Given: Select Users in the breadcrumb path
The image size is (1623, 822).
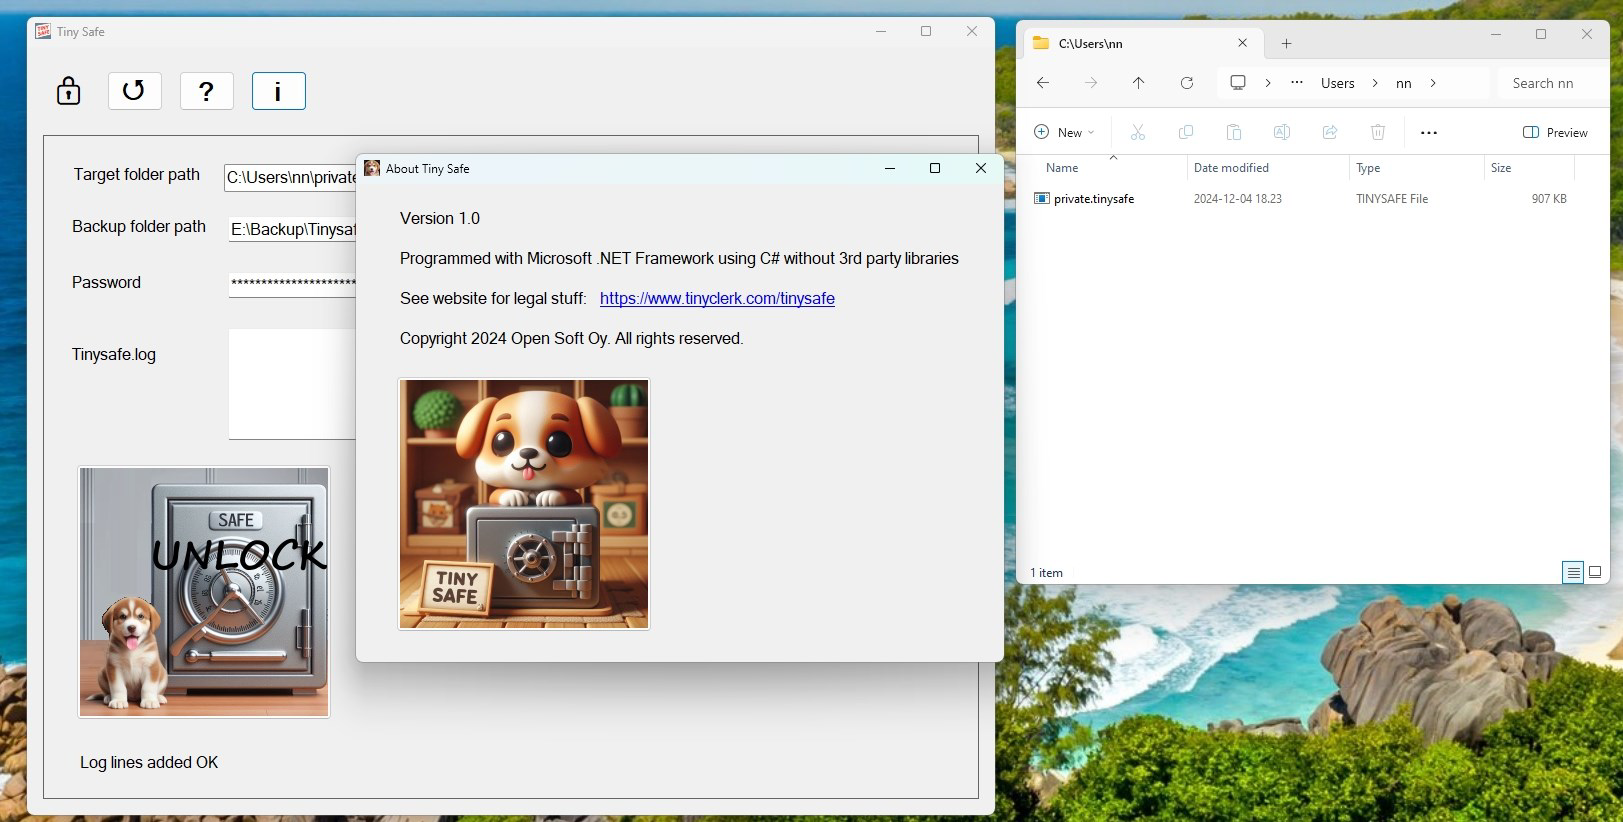Looking at the screenshot, I should (x=1337, y=83).
